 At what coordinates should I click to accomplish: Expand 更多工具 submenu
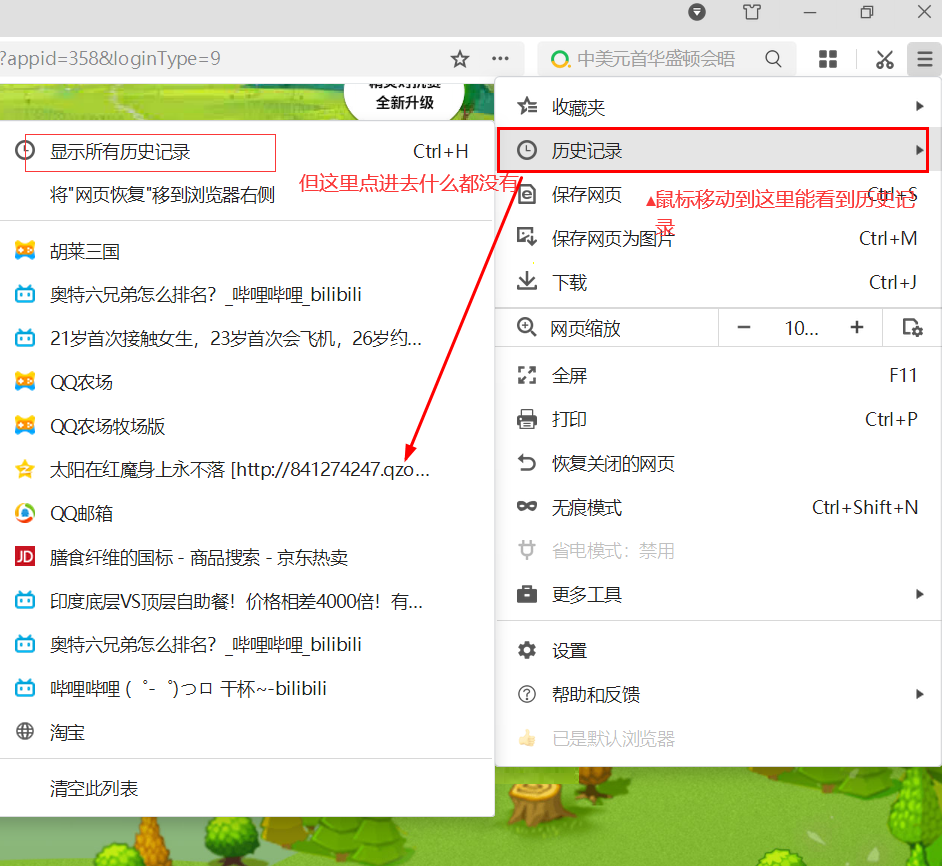[x=719, y=594]
